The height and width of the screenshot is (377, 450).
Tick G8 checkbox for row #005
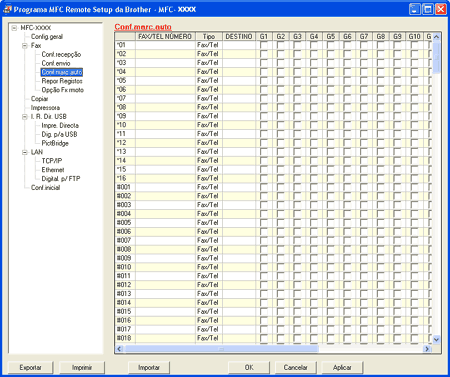click(x=380, y=223)
